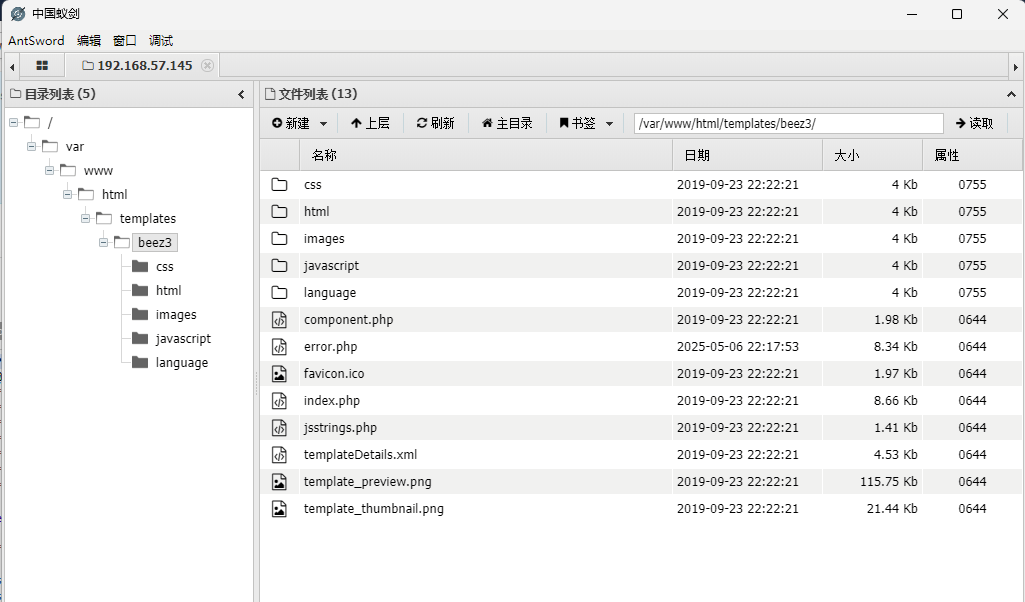Click the 新建 button
This screenshot has height=602, width=1025.
[x=291, y=123]
